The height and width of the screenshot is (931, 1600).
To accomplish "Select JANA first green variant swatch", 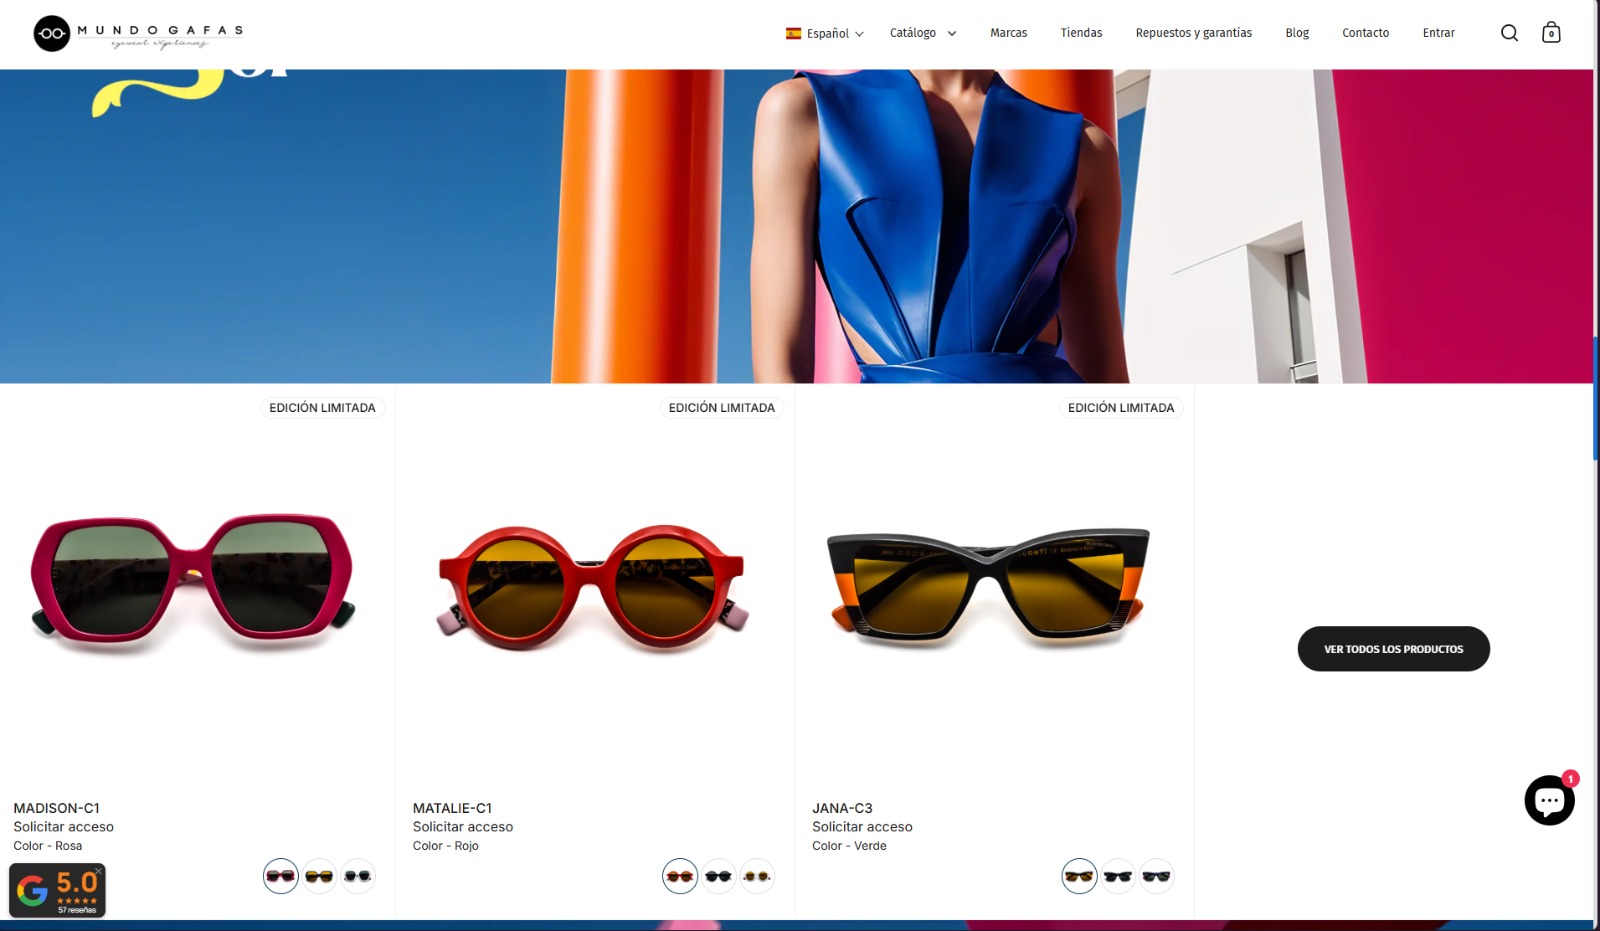I will 1079,876.
